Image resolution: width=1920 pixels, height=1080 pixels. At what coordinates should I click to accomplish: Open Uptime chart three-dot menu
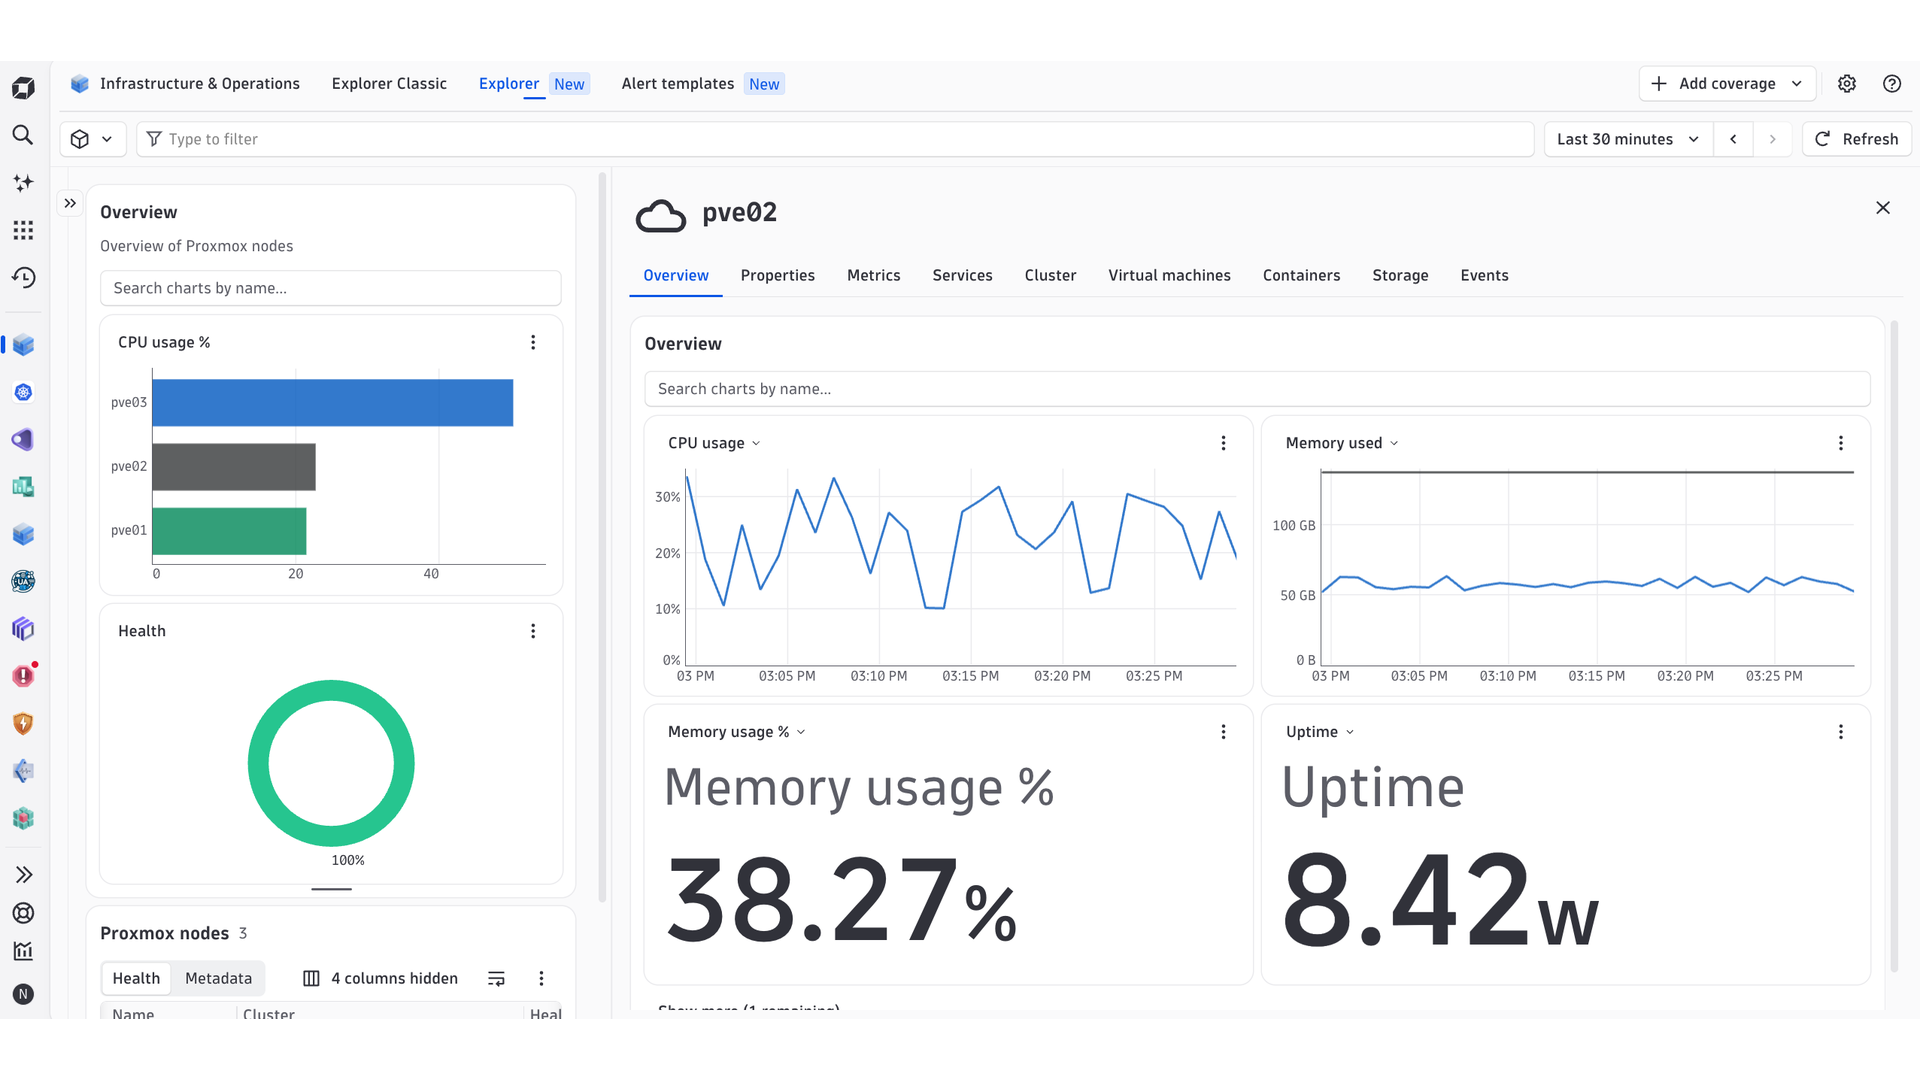click(1841, 732)
